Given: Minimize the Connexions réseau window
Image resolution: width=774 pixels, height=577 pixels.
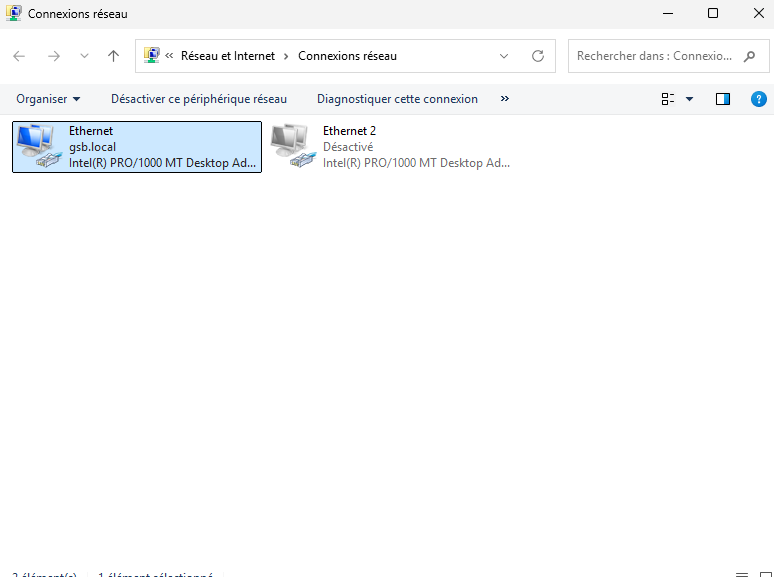Looking at the screenshot, I should (x=668, y=13).
